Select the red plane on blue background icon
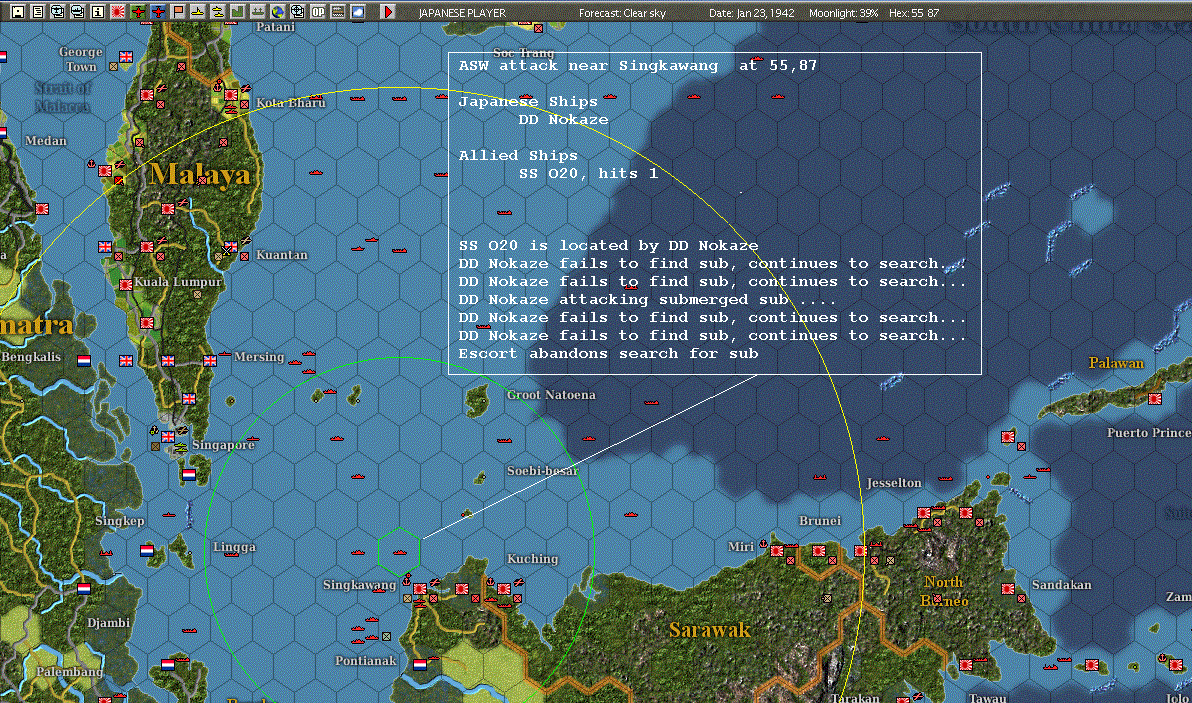The image size is (1192, 703). point(157,11)
